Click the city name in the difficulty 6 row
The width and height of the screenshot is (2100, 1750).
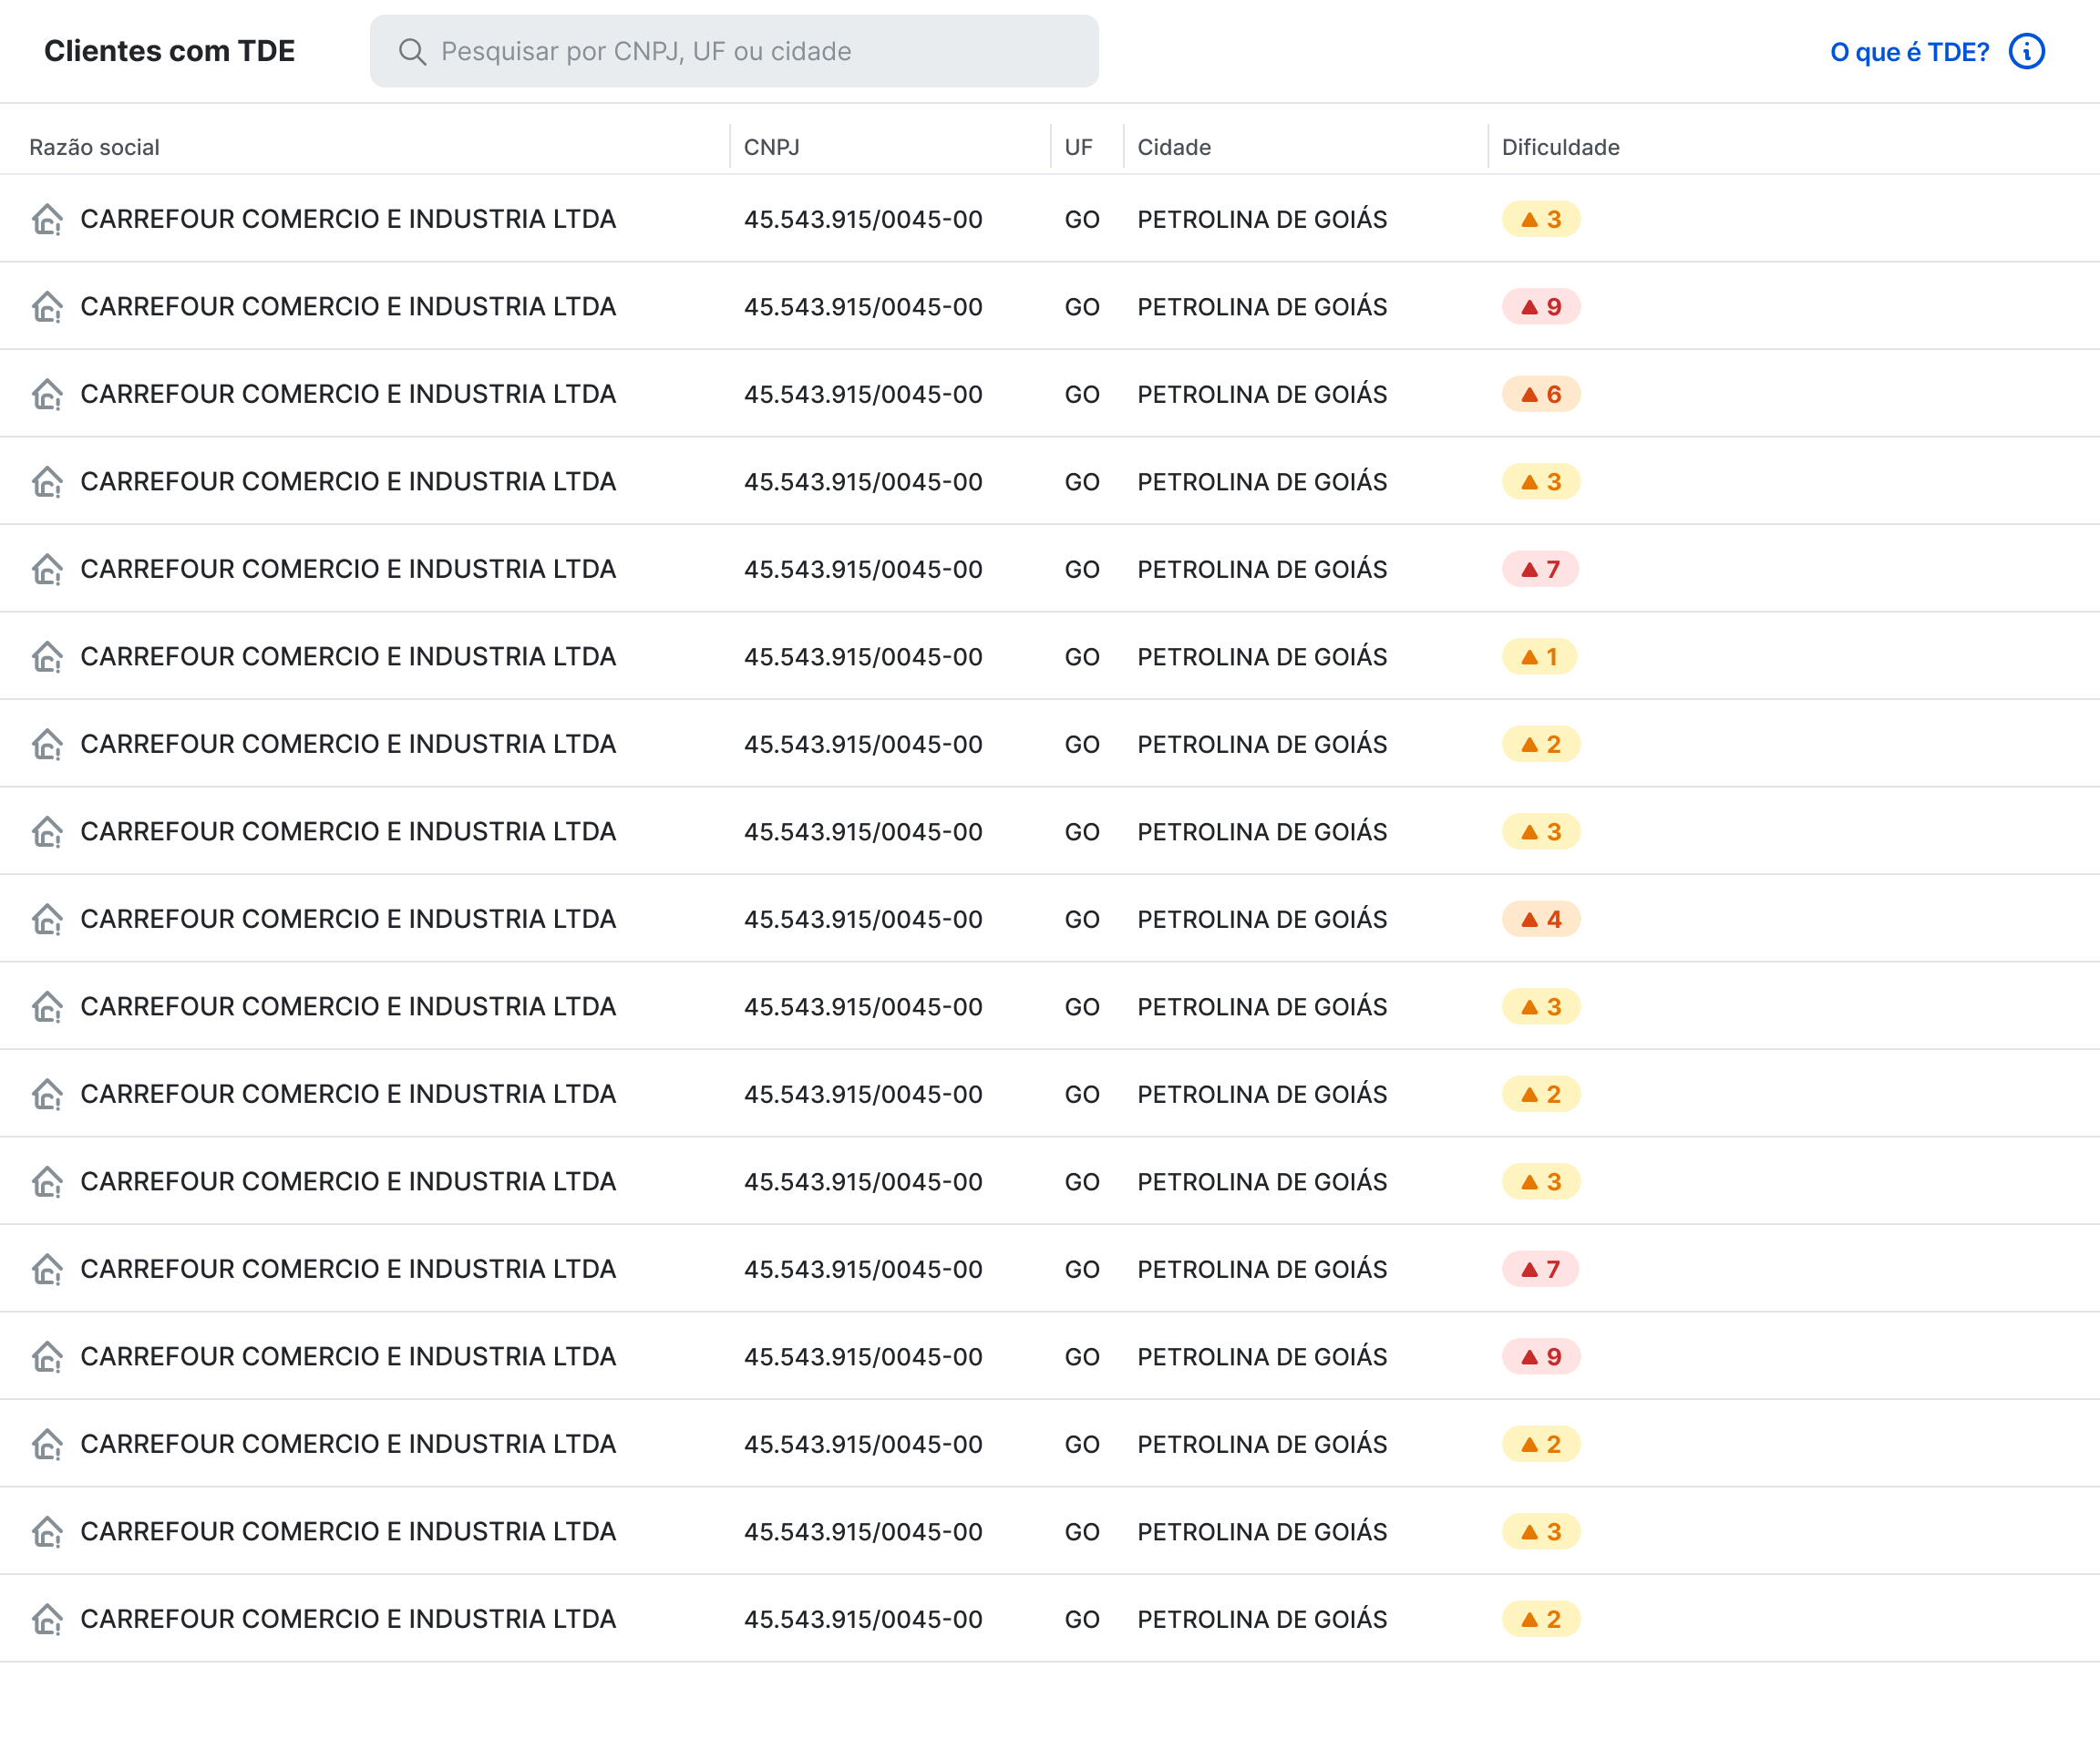click(1262, 394)
